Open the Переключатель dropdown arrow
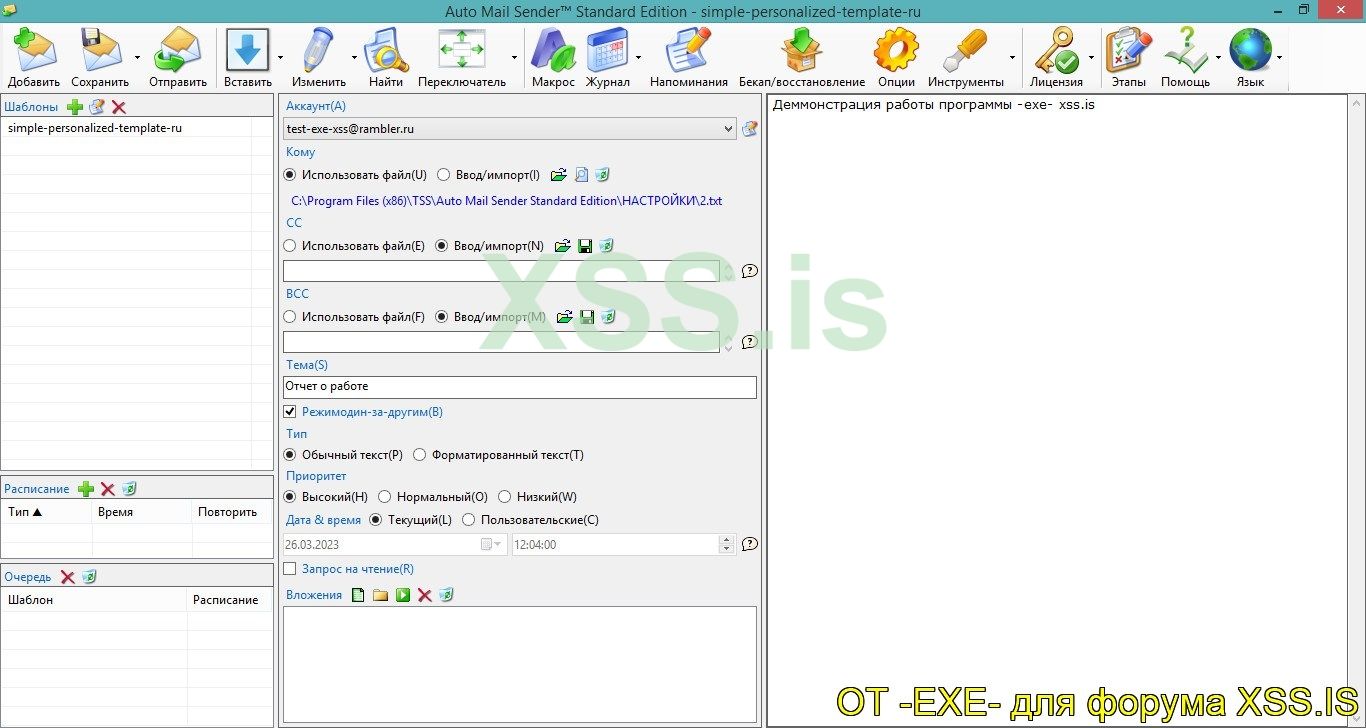The width and height of the screenshot is (1366, 728). click(x=514, y=58)
